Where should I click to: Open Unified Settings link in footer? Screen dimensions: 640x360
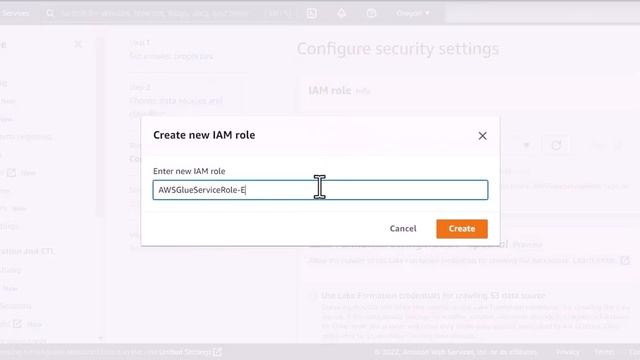(185, 352)
